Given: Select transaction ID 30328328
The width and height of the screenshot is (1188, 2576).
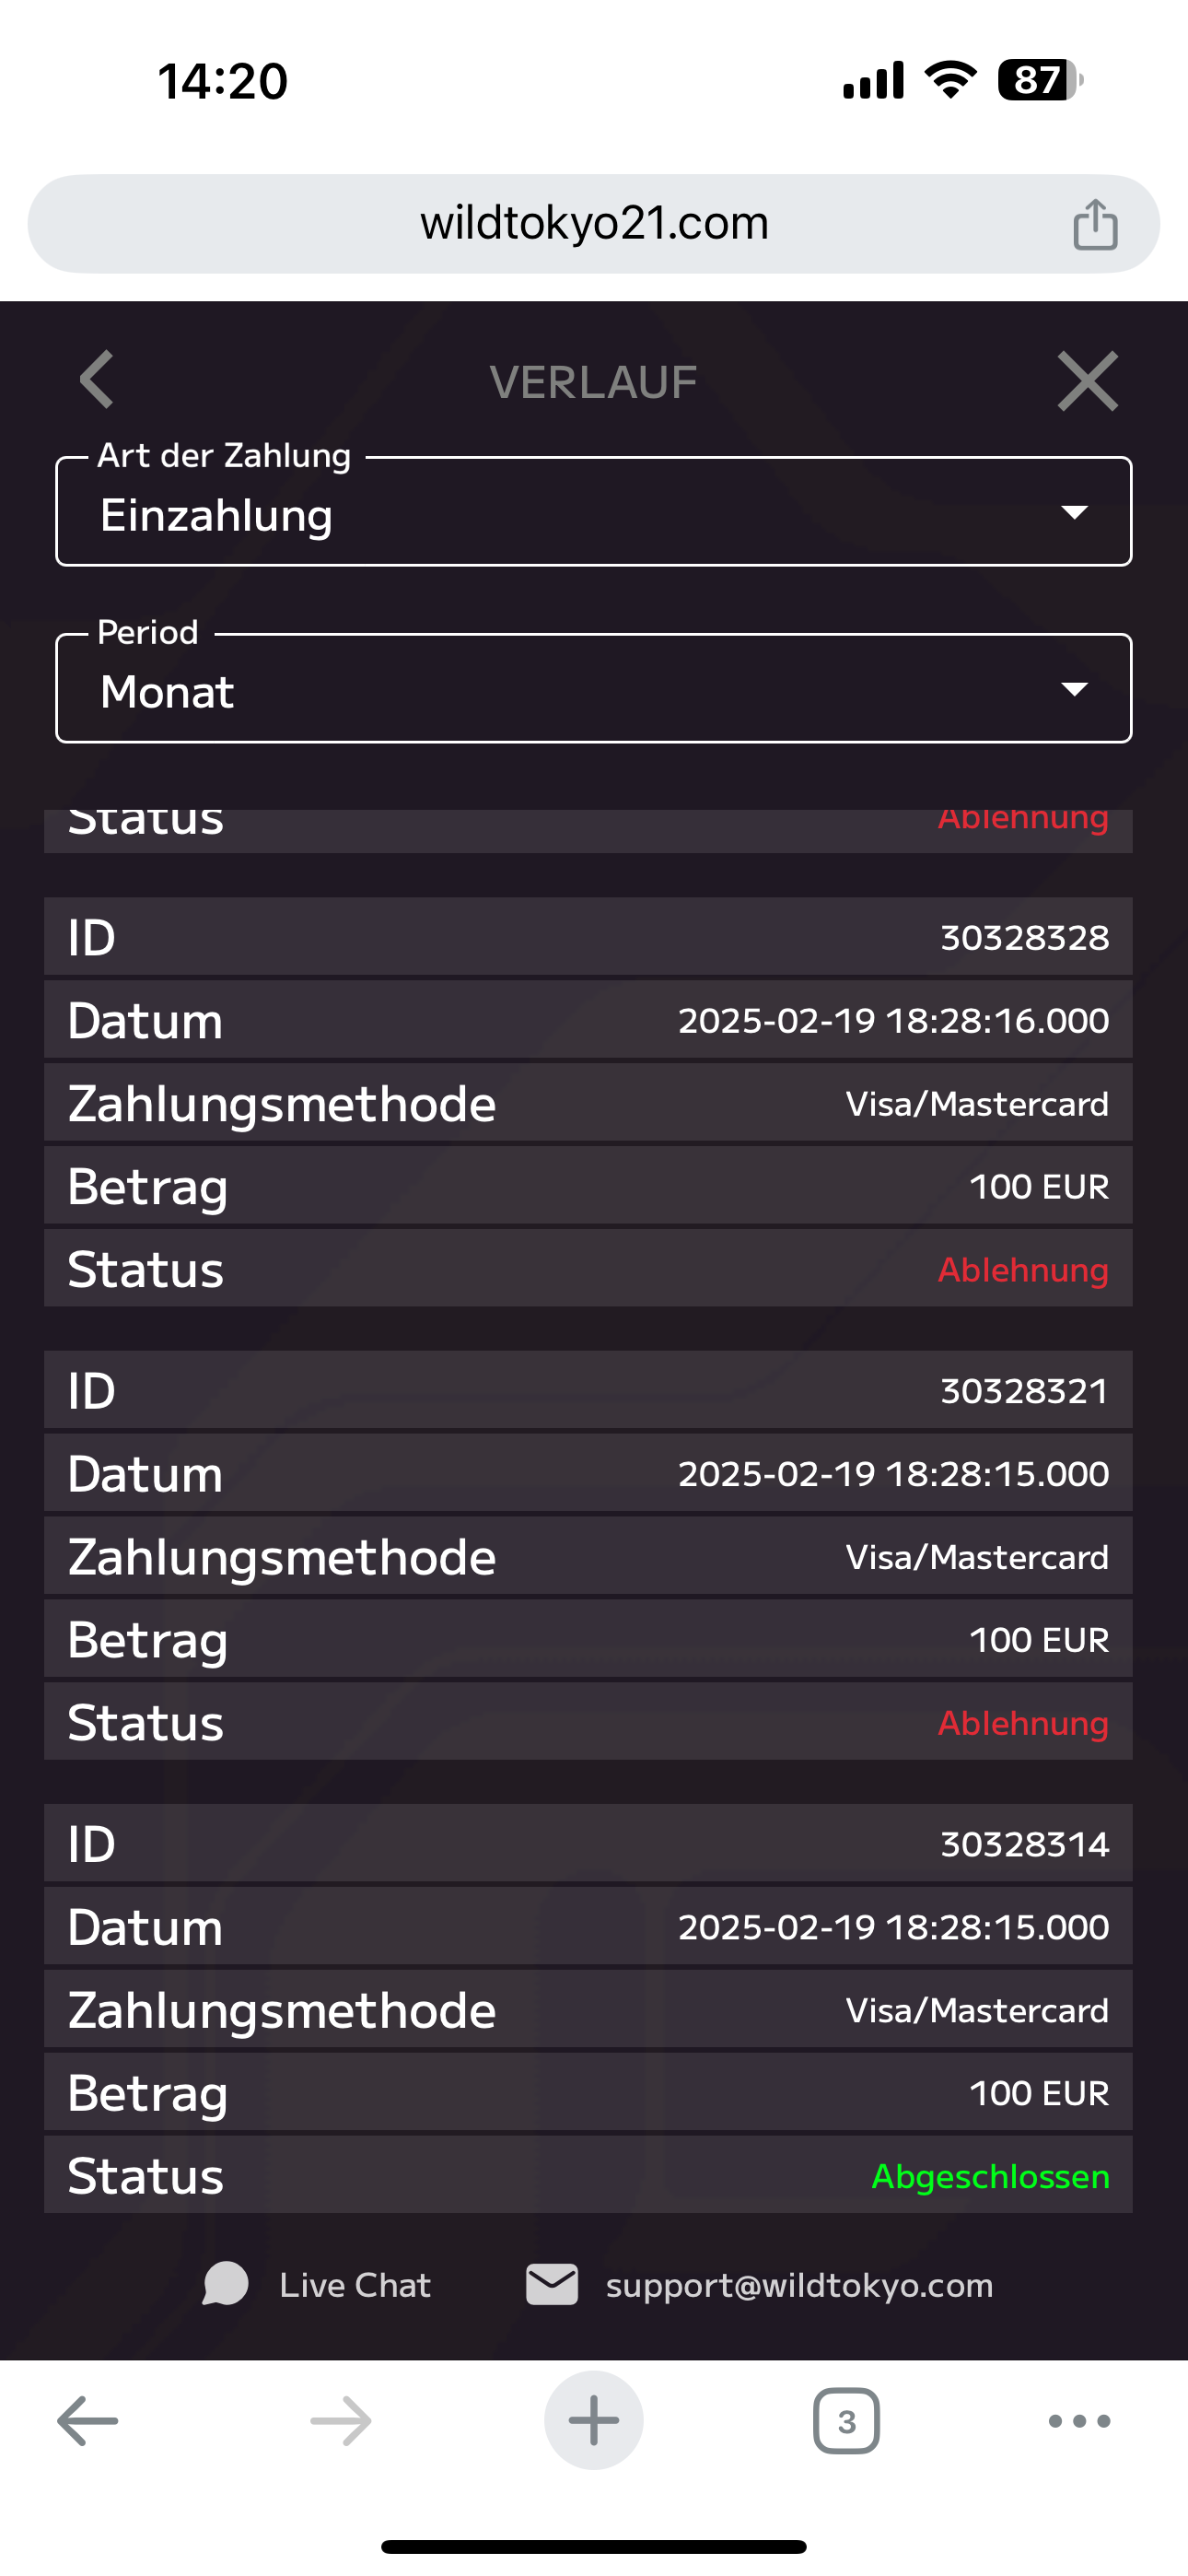Looking at the screenshot, I should click(x=1024, y=938).
